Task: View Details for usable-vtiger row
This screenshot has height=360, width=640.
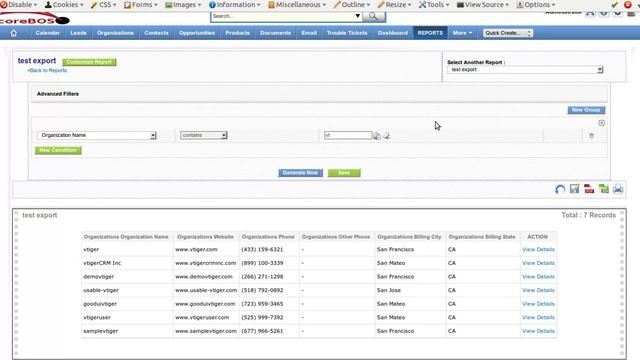Action: pos(538,290)
